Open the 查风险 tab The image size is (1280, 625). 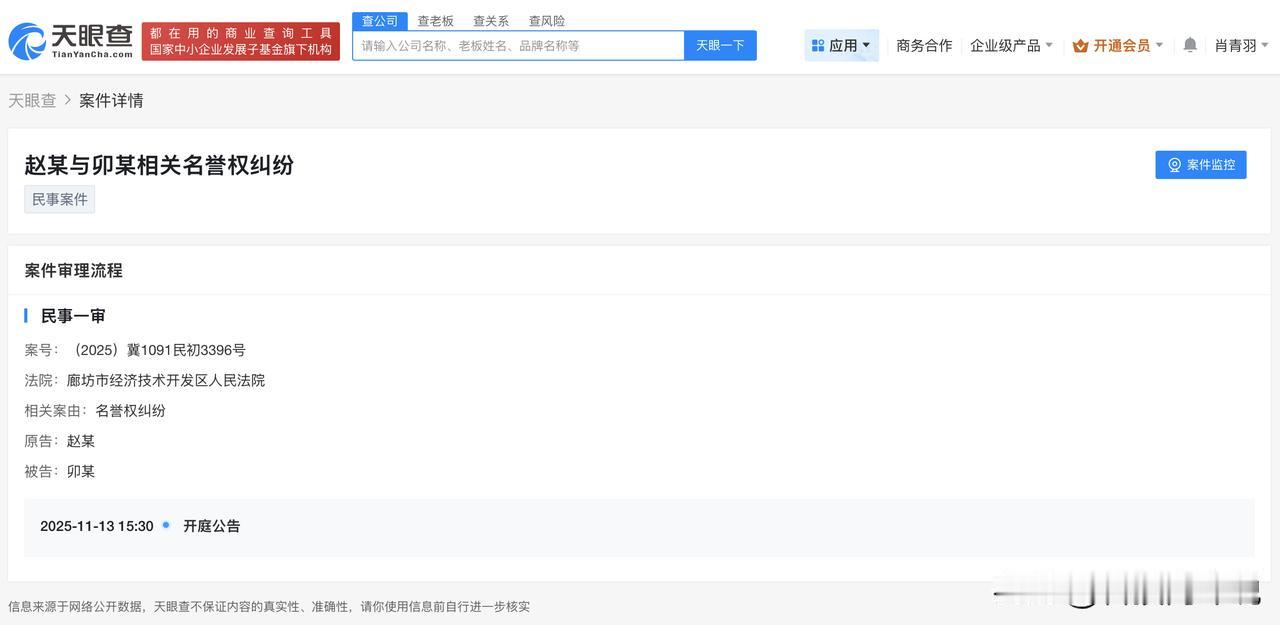tap(547, 21)
